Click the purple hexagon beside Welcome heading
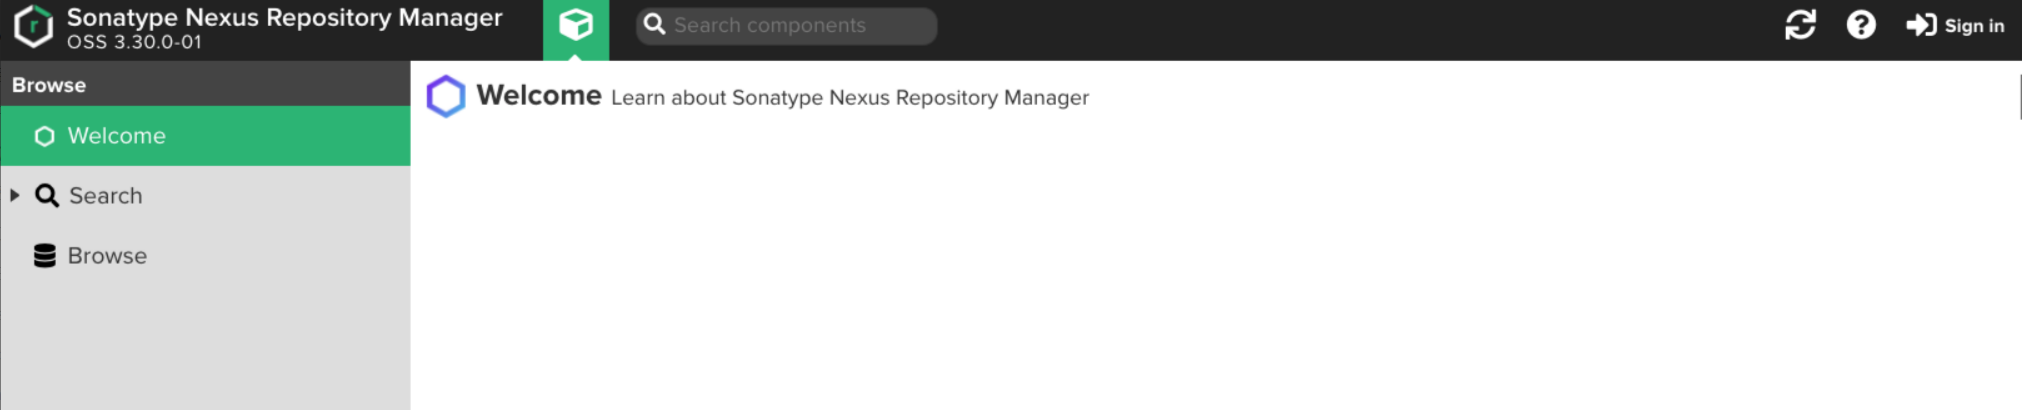 click(x=446, y=97)
